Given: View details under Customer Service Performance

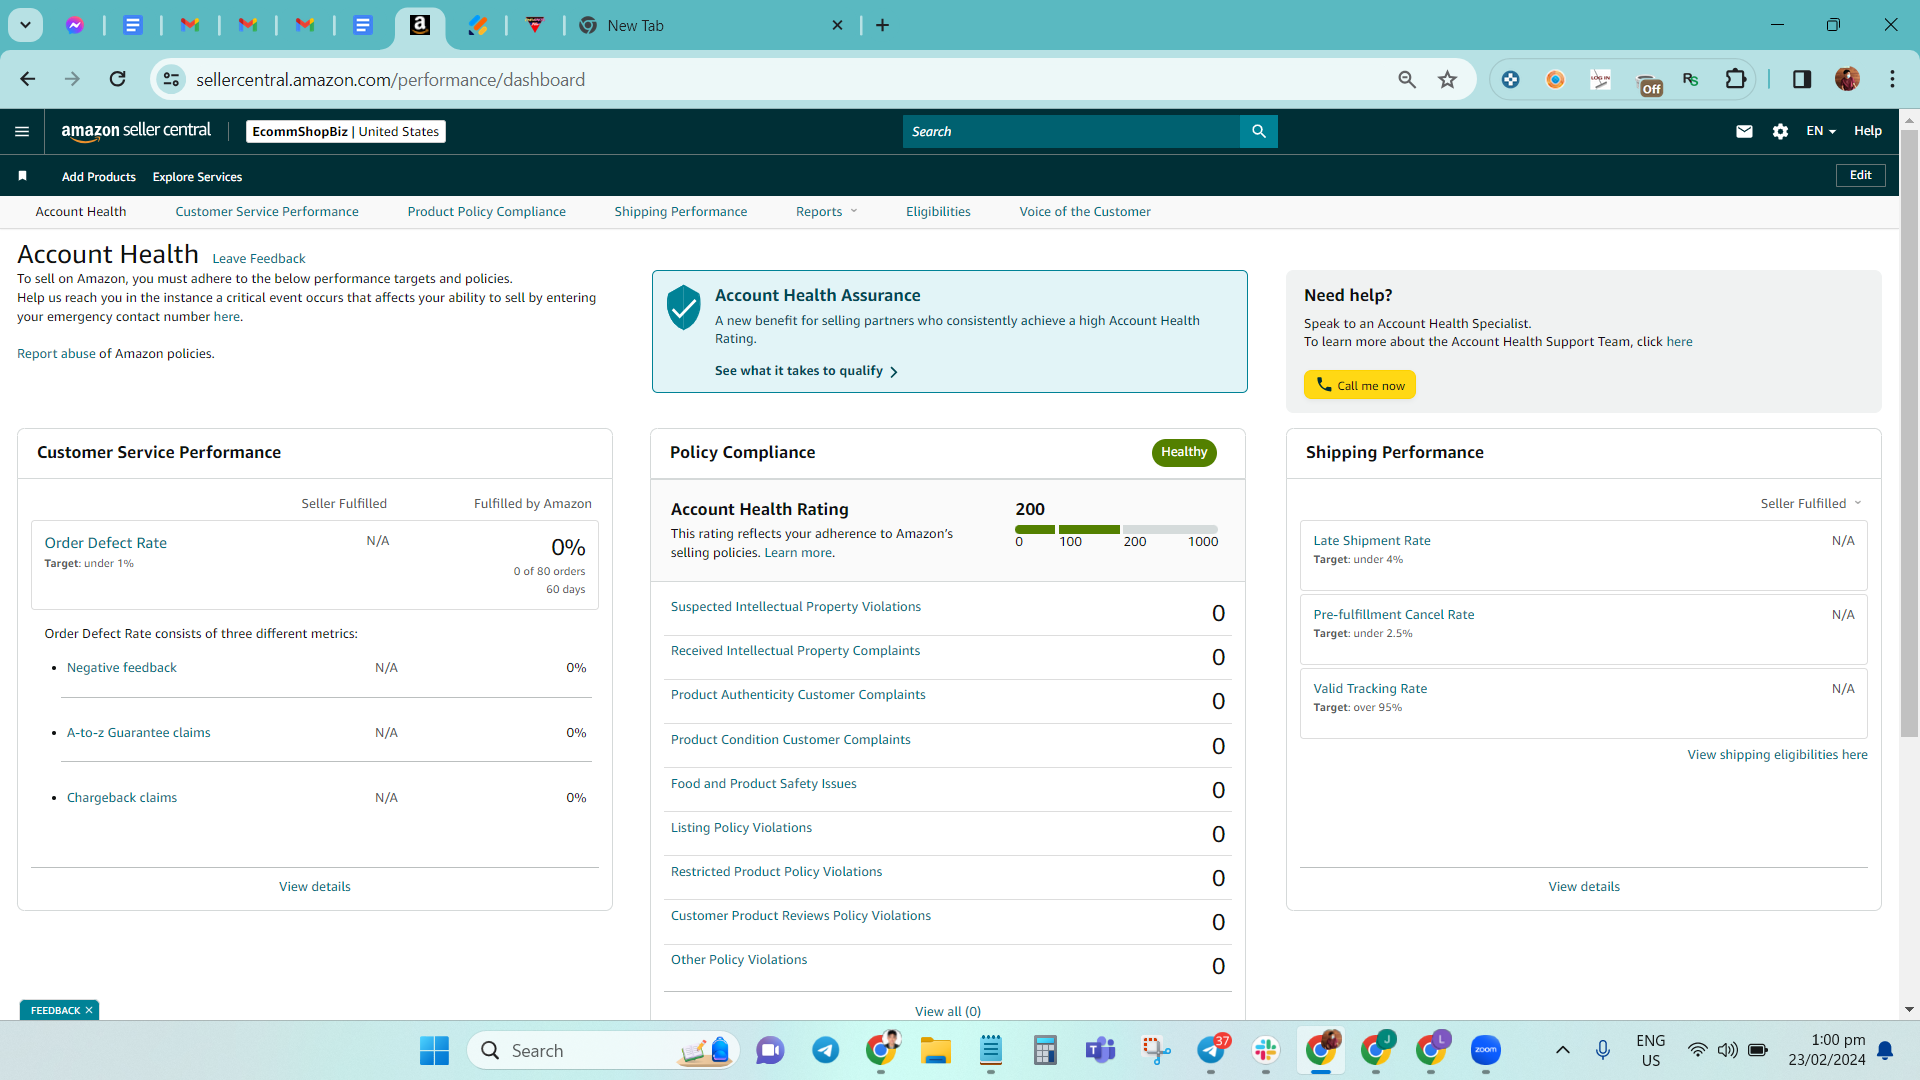Looking at the screenshot, I should [315, 886].
